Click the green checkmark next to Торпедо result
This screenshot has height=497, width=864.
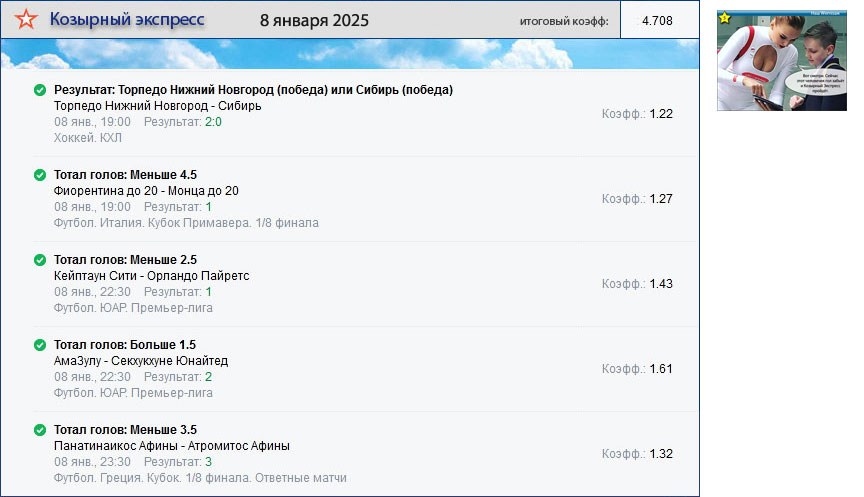(40, 90)
